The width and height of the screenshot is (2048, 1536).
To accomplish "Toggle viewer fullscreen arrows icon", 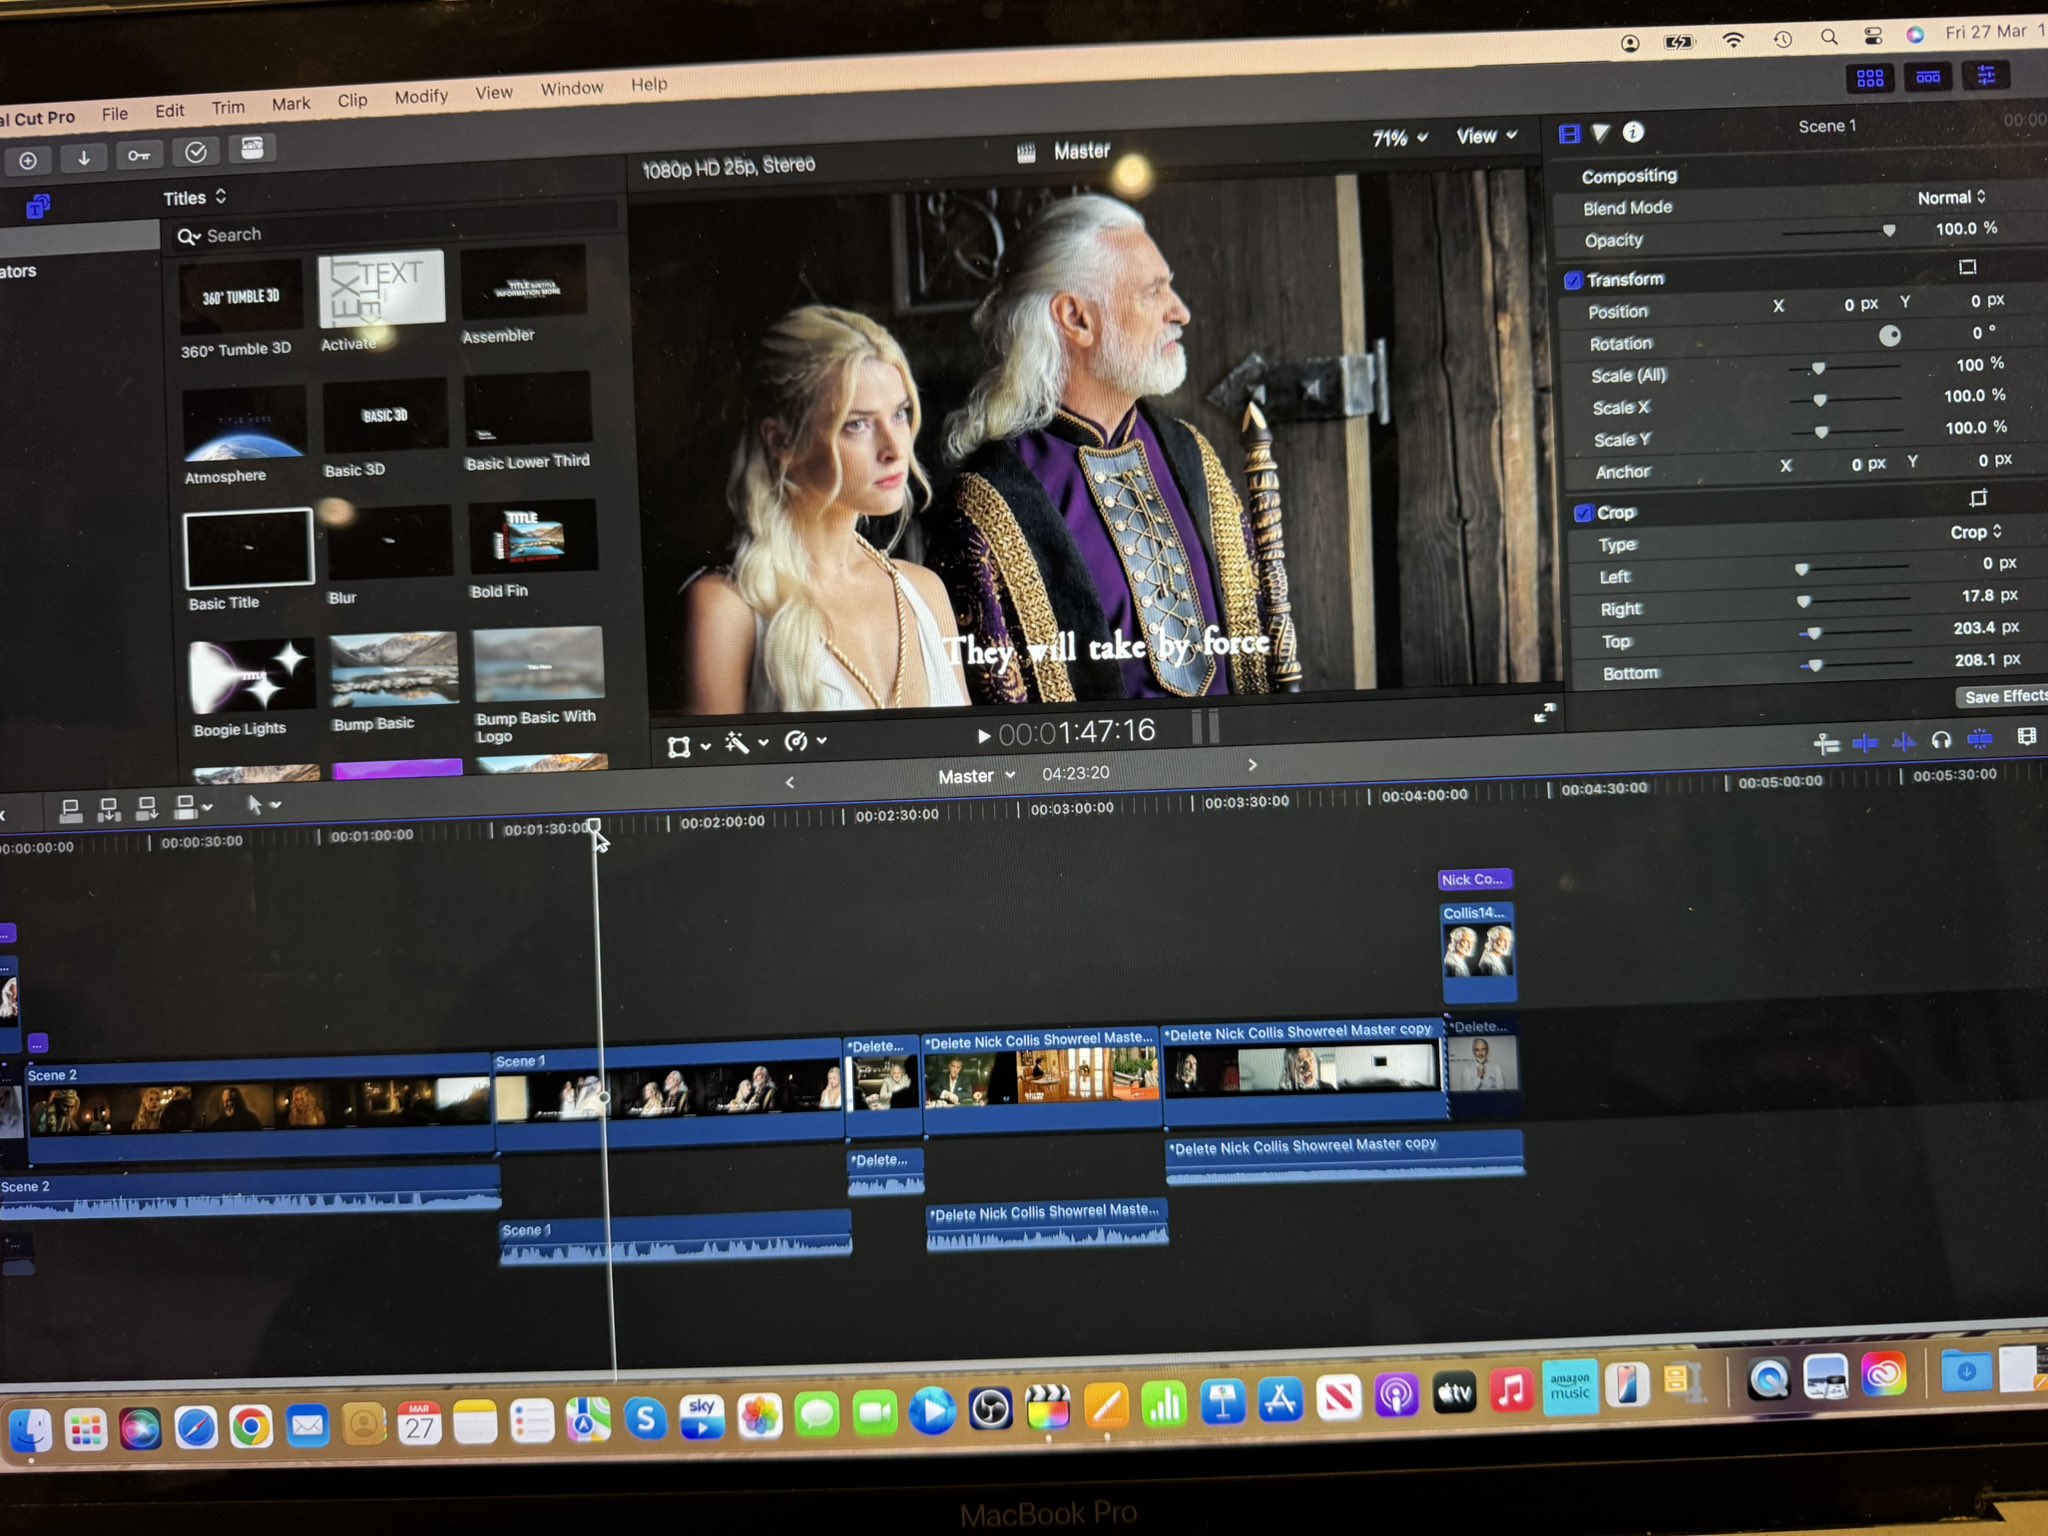I will tap(1545, 712).
